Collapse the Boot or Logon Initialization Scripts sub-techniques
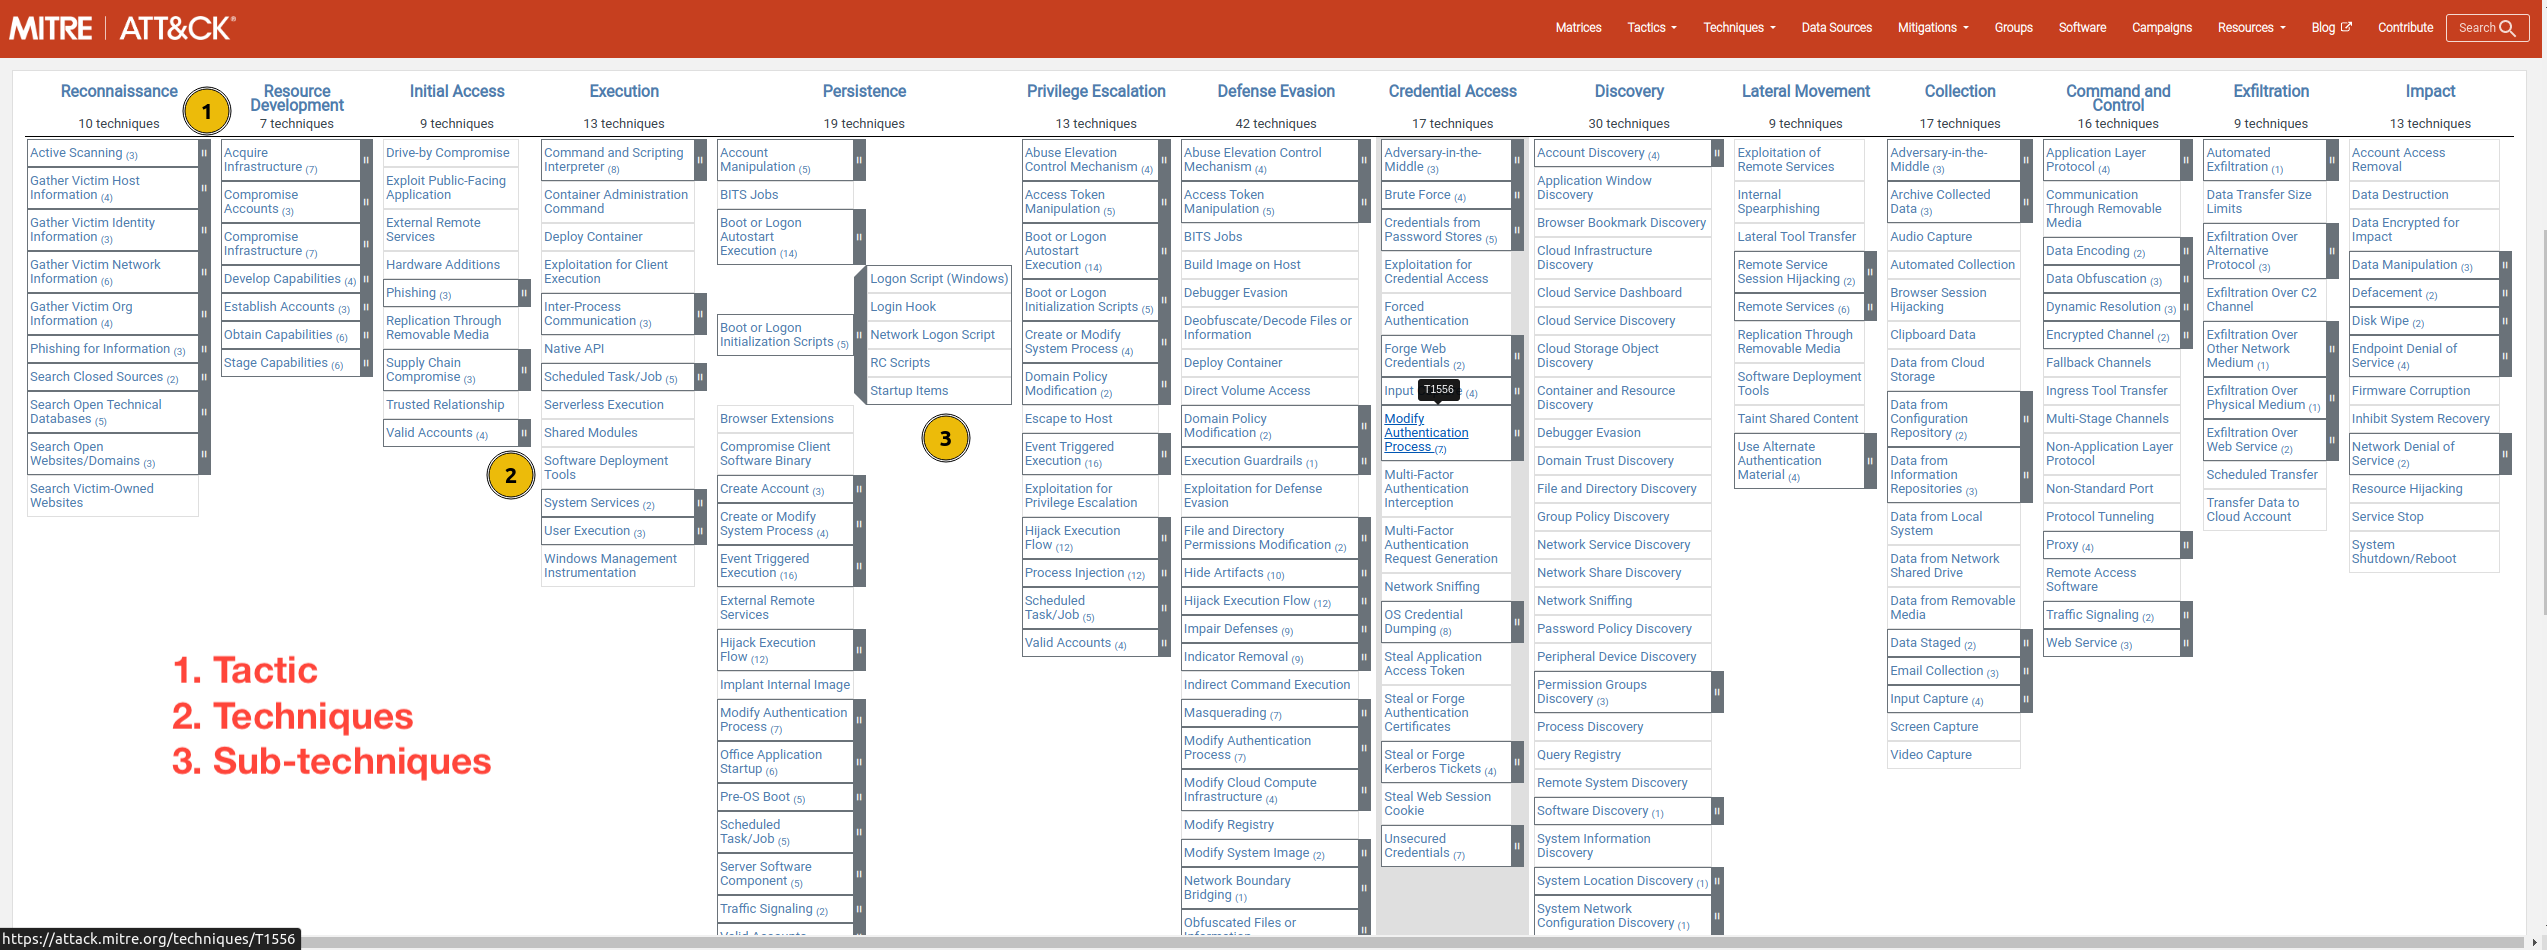The width and height of the screenshot is (2547, 950). [x=858, y=336]
